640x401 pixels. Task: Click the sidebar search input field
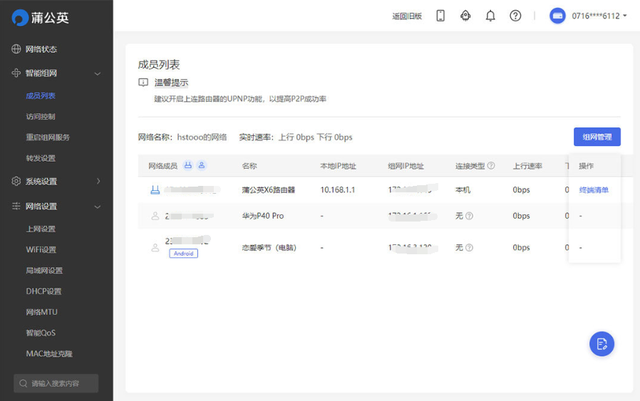pyautogui.click(x=60, y=383)
